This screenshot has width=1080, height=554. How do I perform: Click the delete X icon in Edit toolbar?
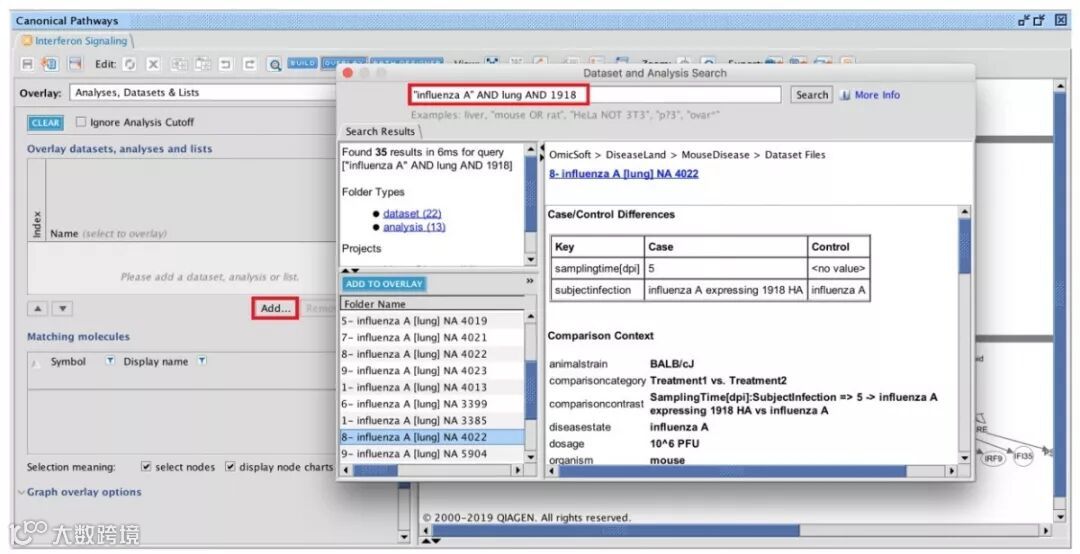tap(153, 64)
